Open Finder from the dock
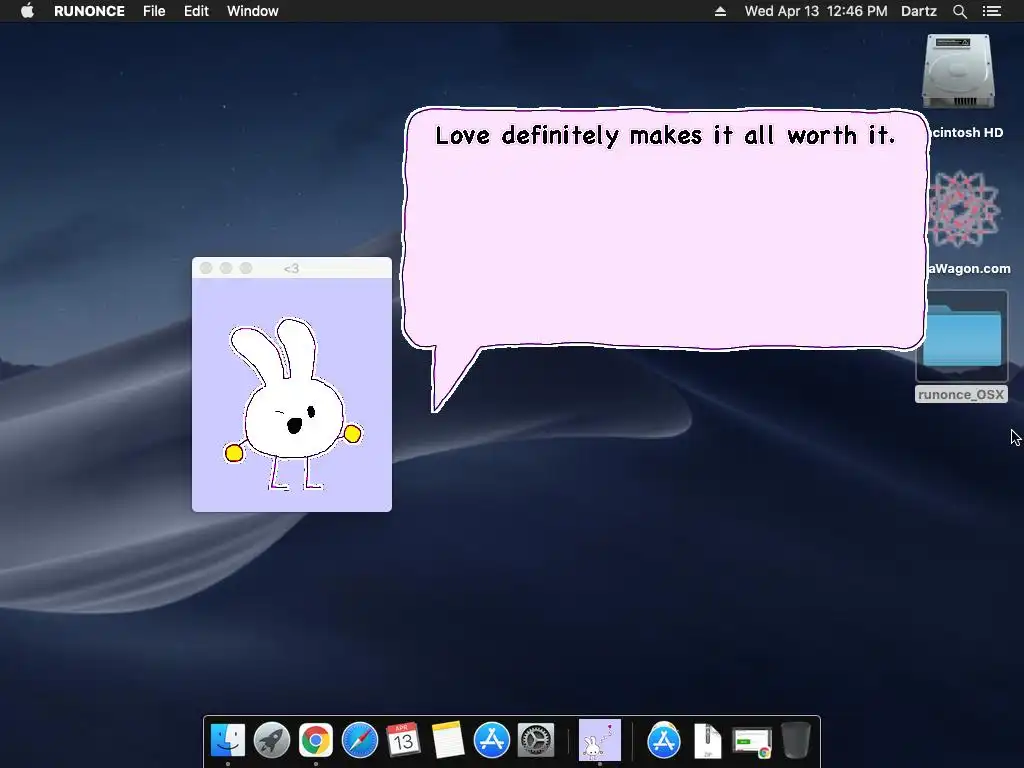This screenshot has width=1024, height=768. (x=228, y=740)
